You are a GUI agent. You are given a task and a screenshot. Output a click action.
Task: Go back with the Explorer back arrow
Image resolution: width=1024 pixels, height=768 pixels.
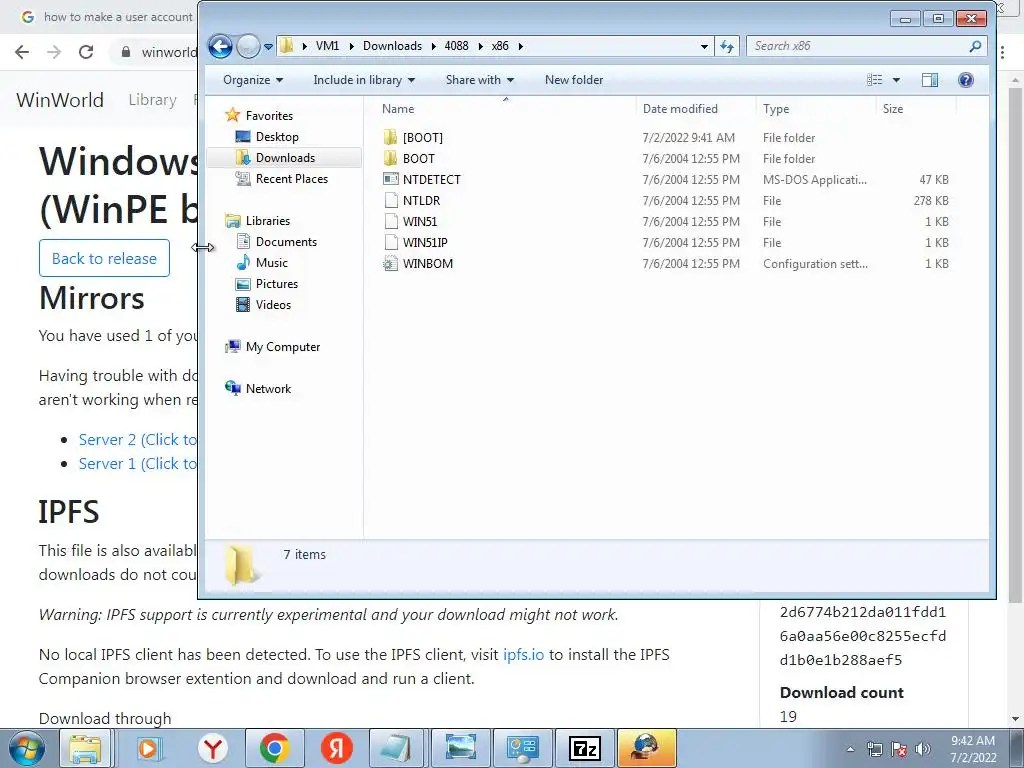click(220, 46)
